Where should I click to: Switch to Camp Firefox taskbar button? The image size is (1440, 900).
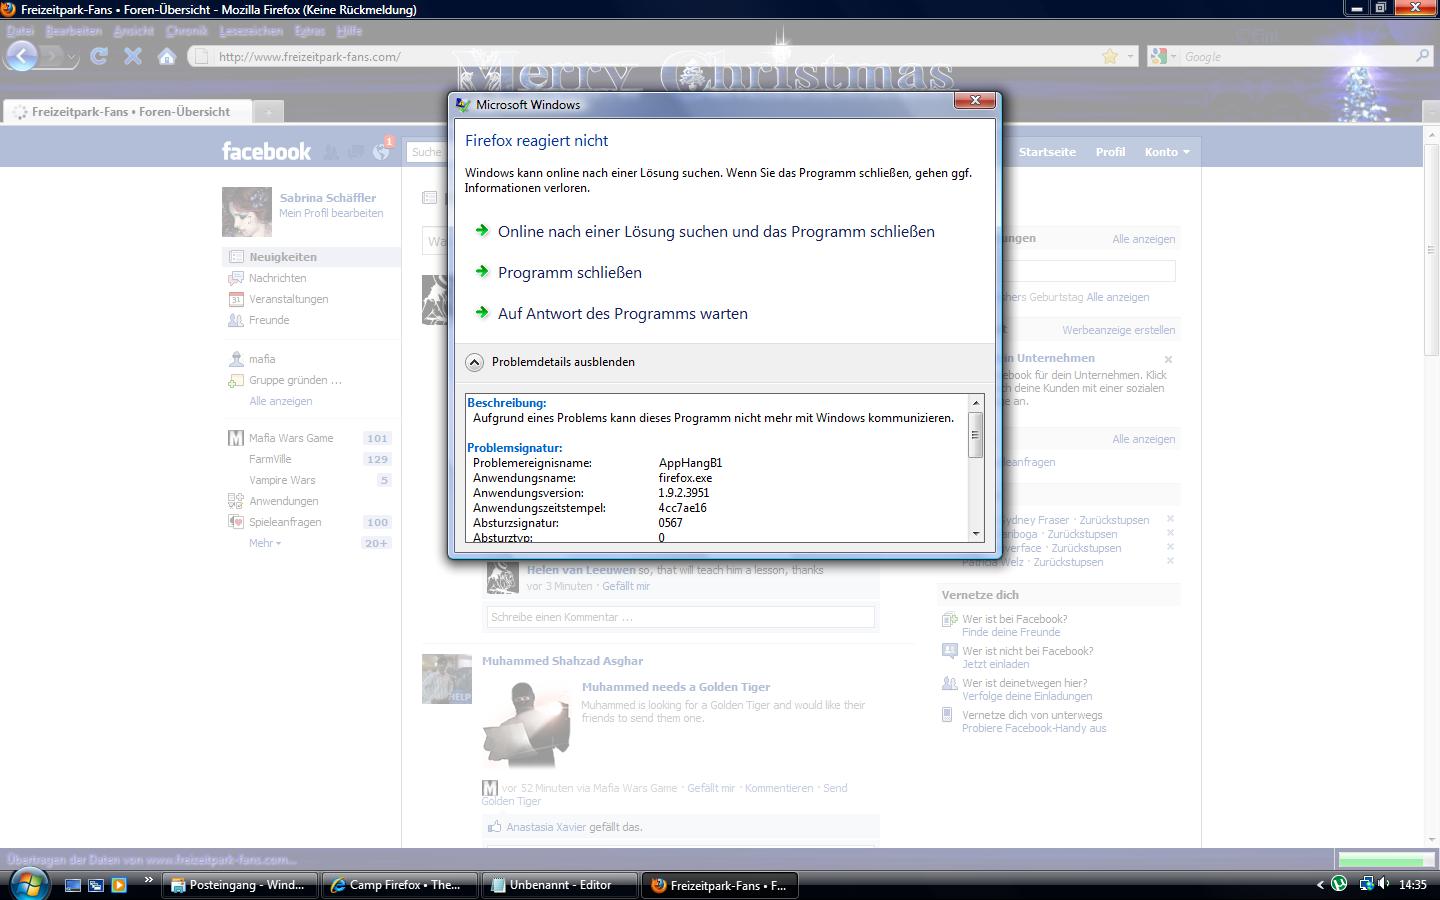tap(401, 885)
